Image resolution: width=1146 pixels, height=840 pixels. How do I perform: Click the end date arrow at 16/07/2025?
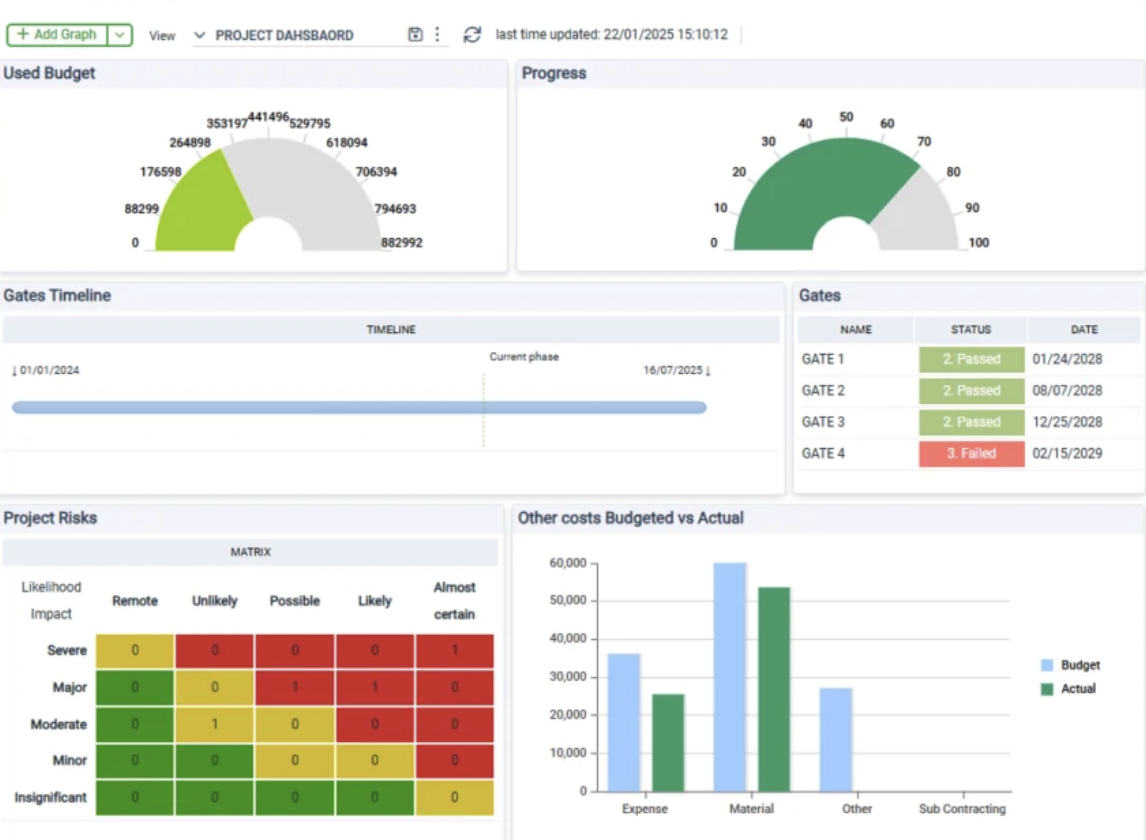click(x=708, y=370)
